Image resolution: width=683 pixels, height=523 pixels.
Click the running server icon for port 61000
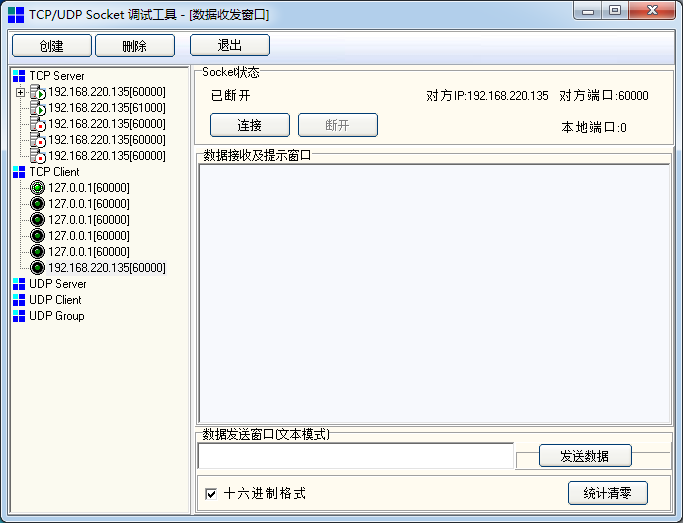click(38, 108)
